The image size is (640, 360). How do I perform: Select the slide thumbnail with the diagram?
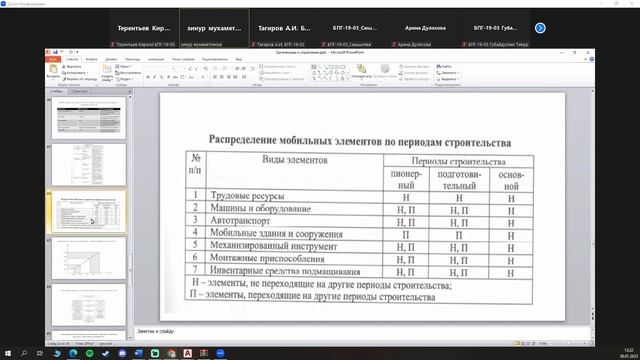[x=89, y=165]
